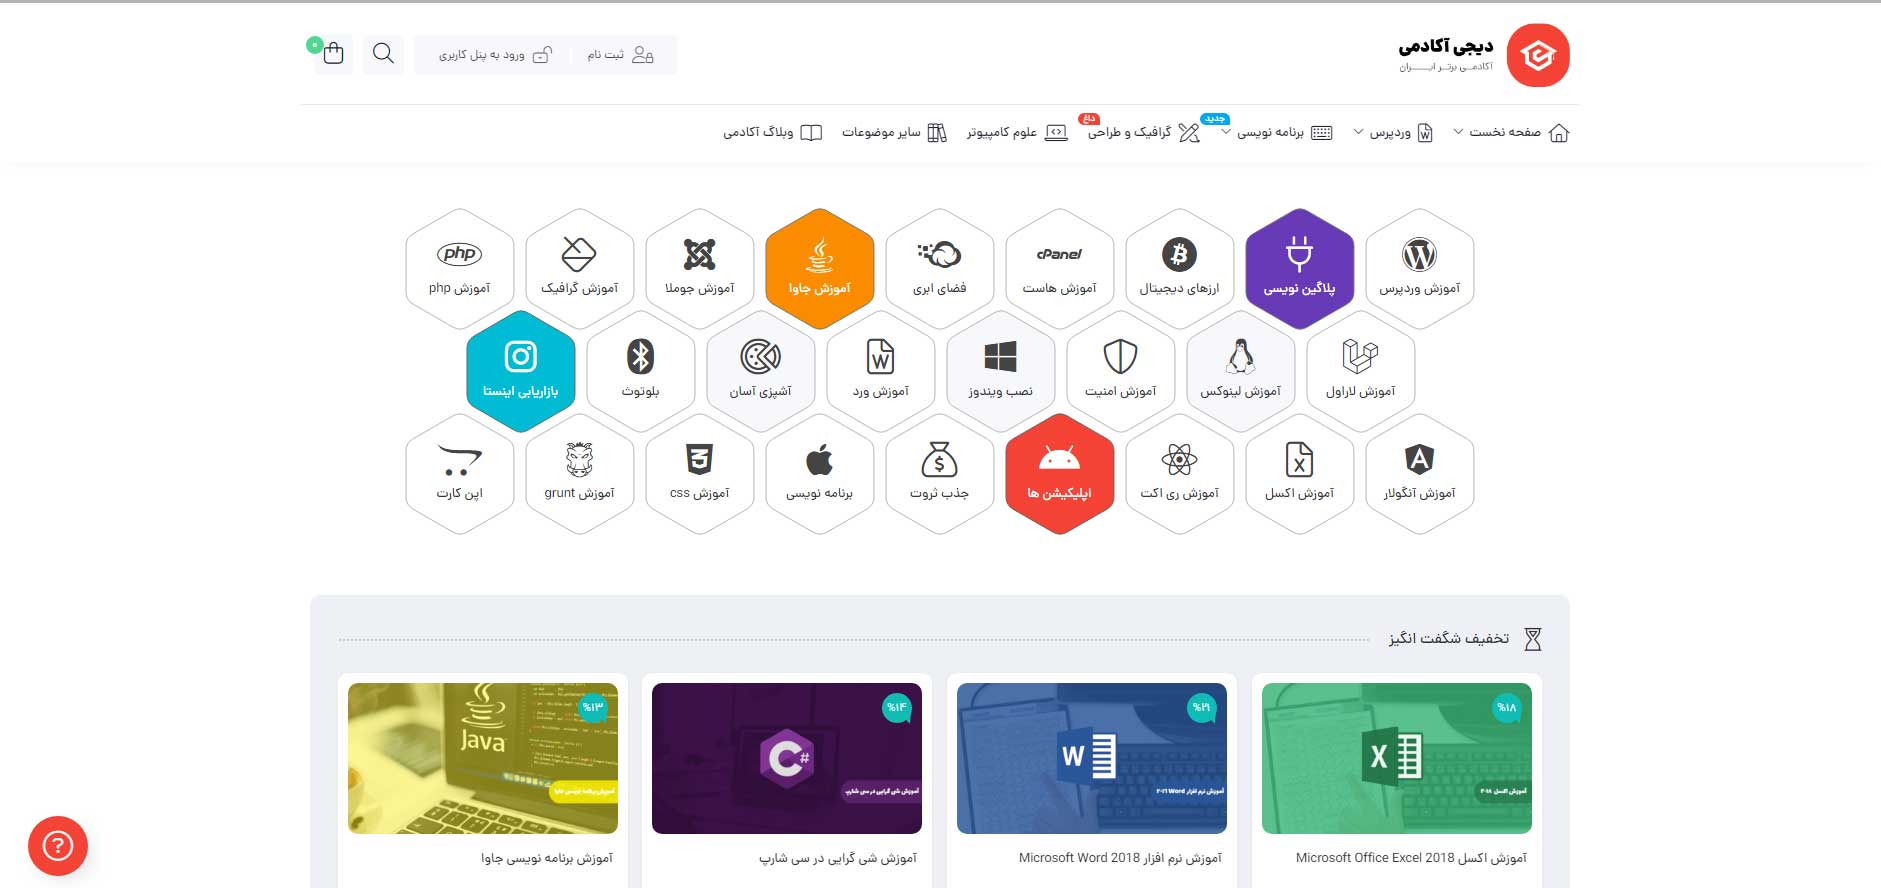Open the red help question-mark button
Viewport: 1881px width, 888px height.
(58, 846)
